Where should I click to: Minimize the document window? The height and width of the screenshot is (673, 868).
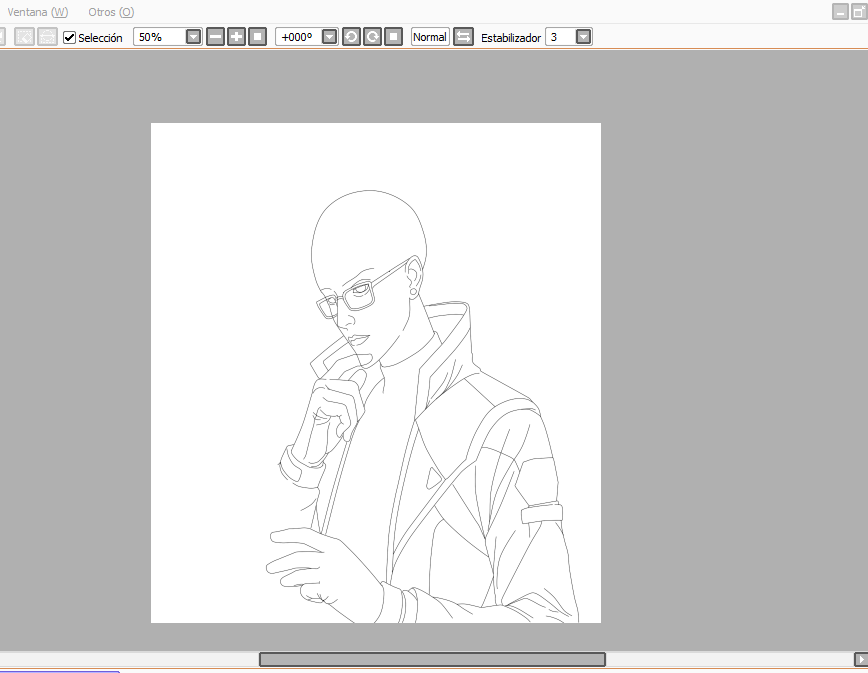(x=840, y=12)
